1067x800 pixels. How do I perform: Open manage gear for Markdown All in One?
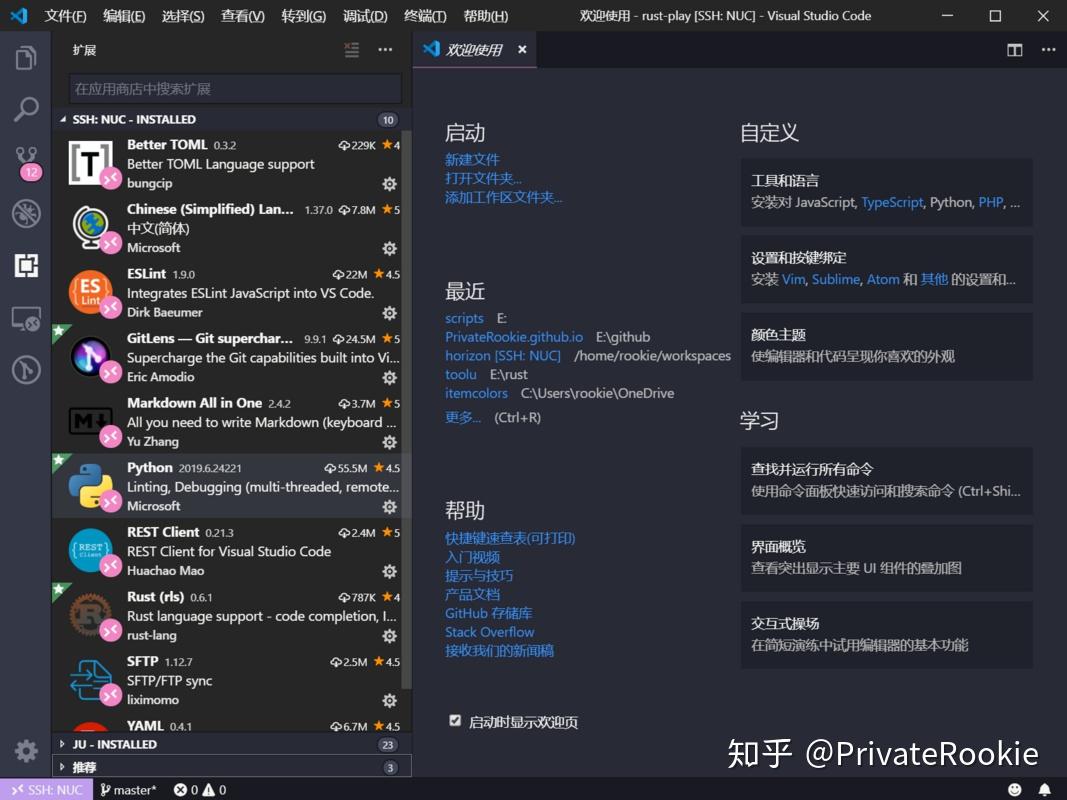389,442
